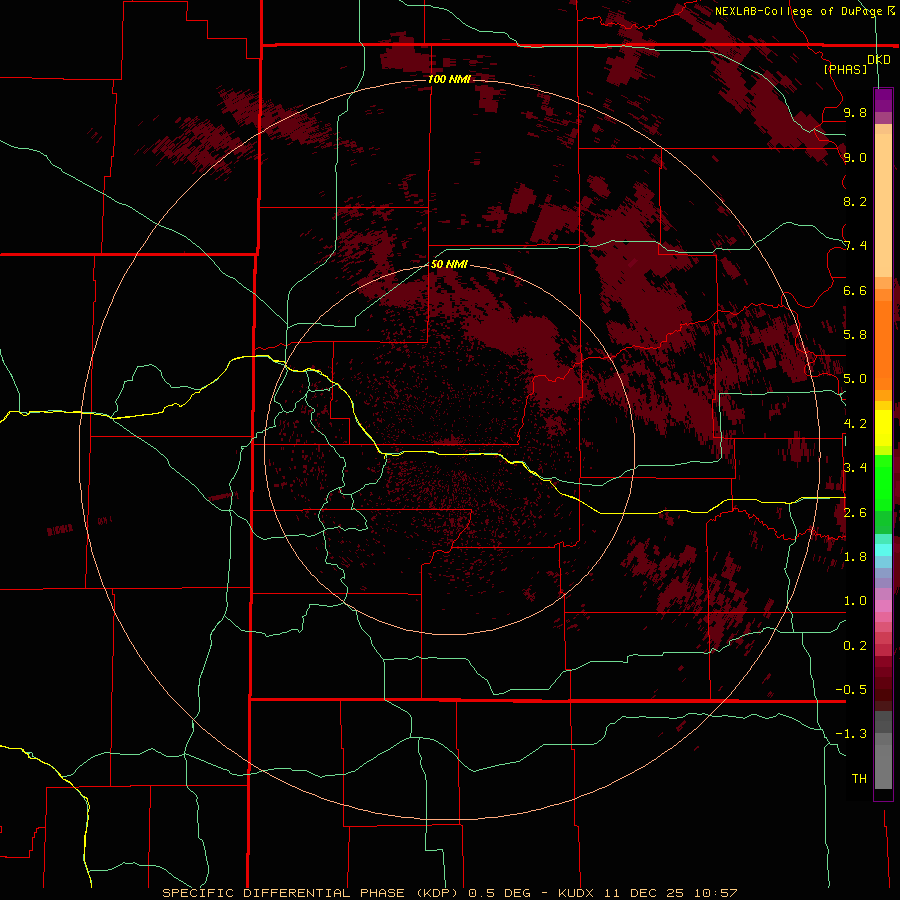900x900 pixels.
Task: Click the KUDX station identifier in the caption
Action: [578, 893]
